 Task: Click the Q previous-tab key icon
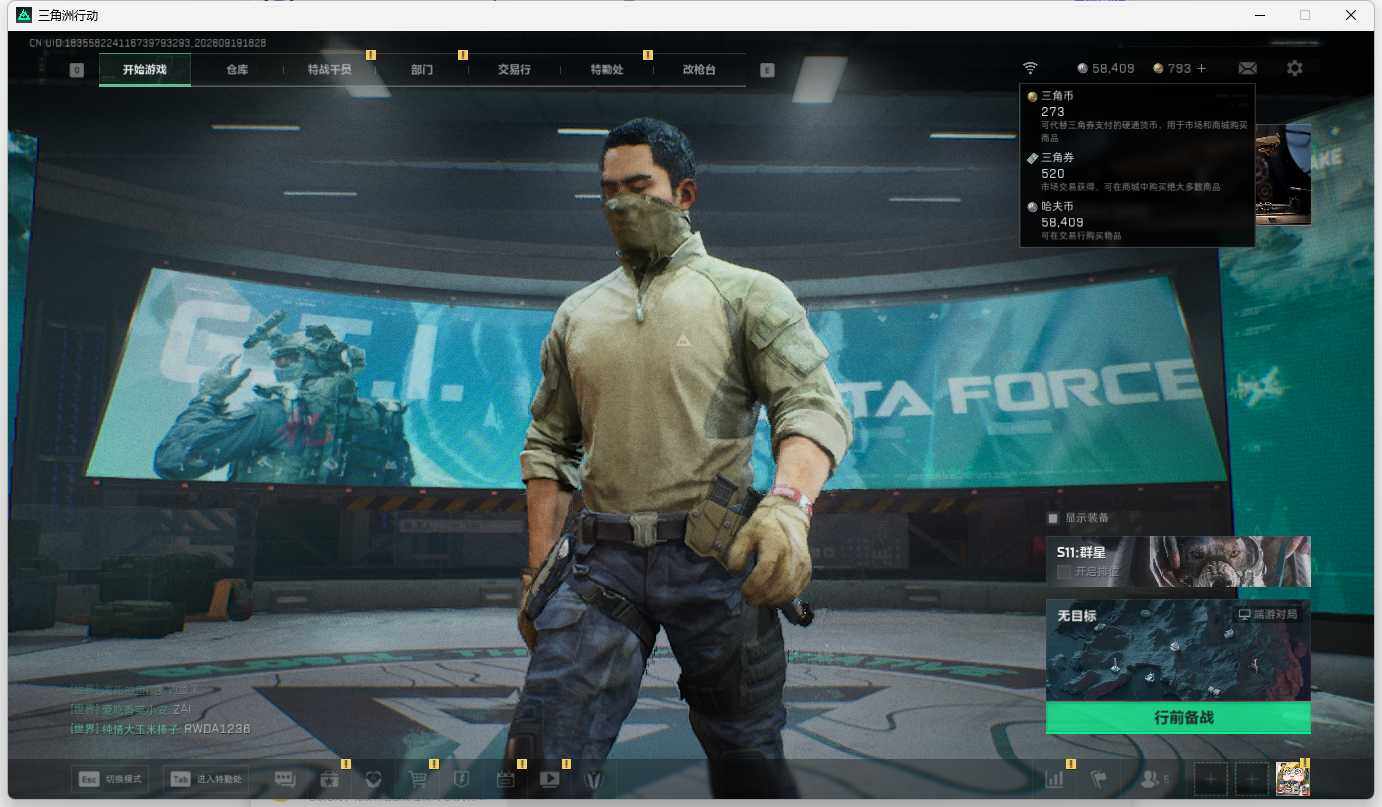coord(77,70)
